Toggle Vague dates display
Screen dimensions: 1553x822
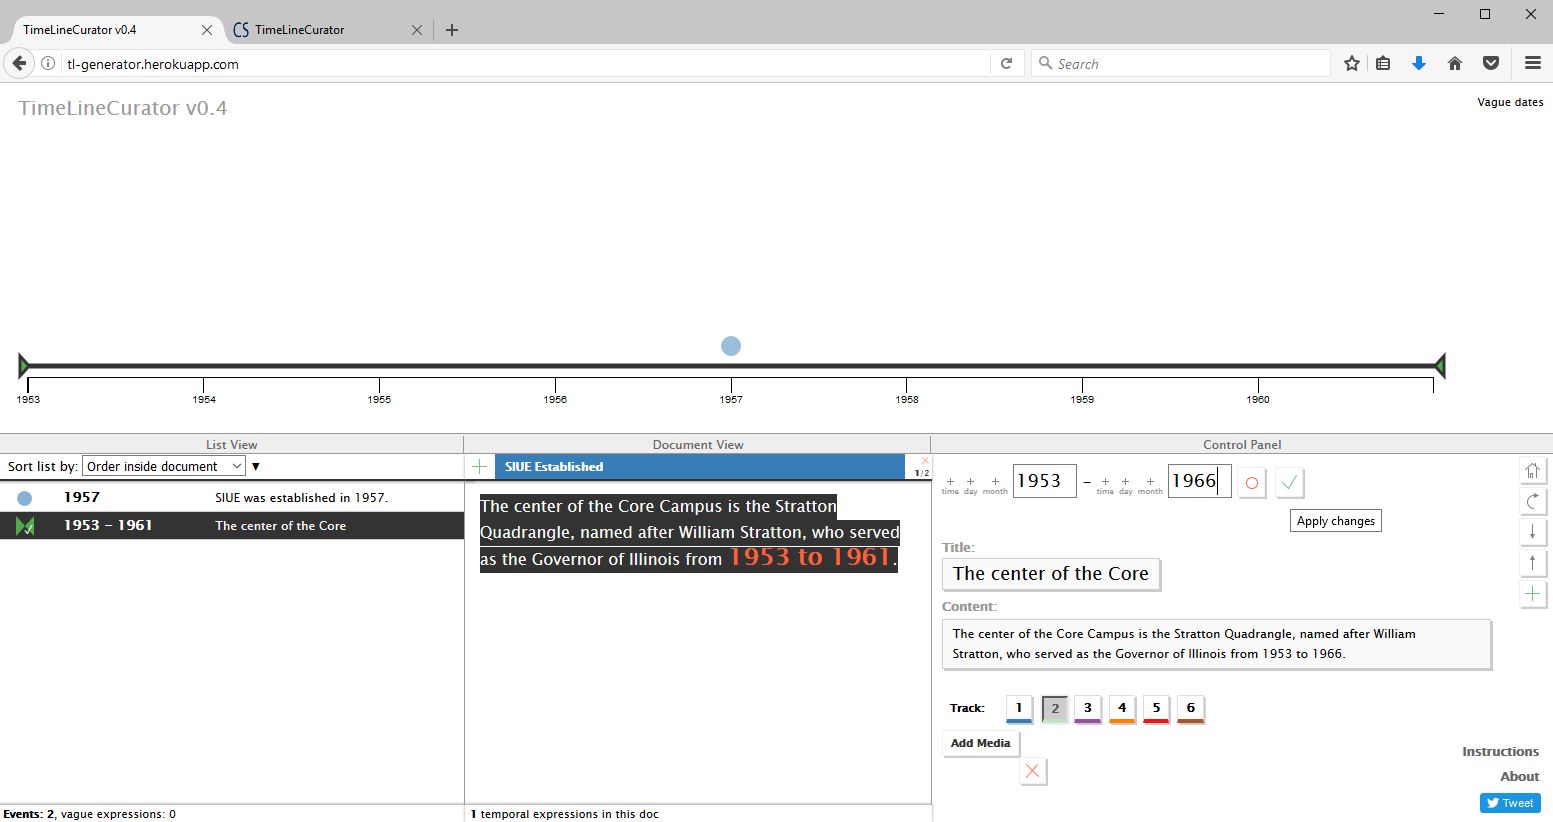click(1509, 102)
